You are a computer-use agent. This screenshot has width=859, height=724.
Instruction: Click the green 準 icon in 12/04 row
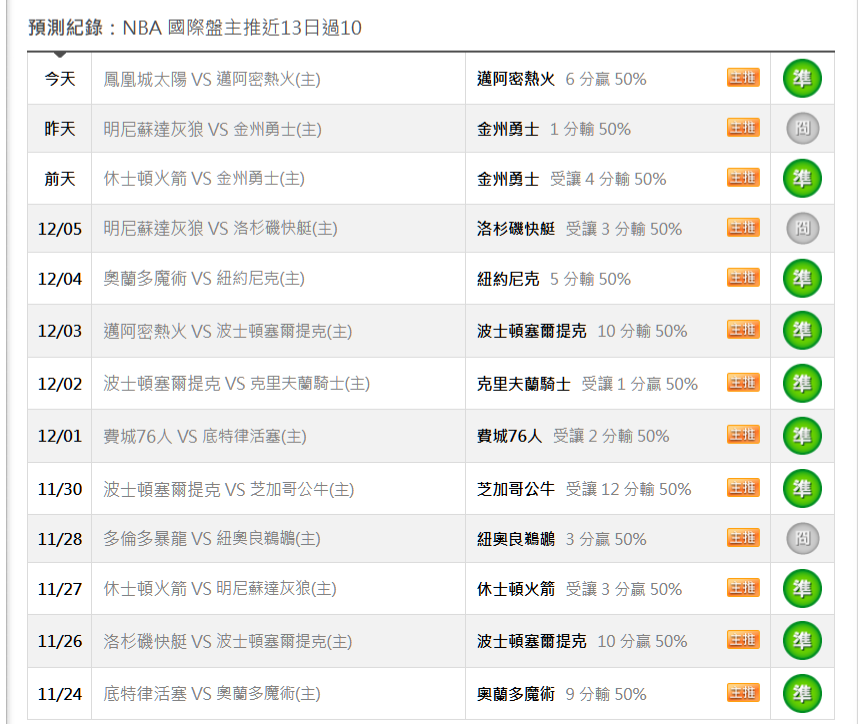(x=802, y=279)
